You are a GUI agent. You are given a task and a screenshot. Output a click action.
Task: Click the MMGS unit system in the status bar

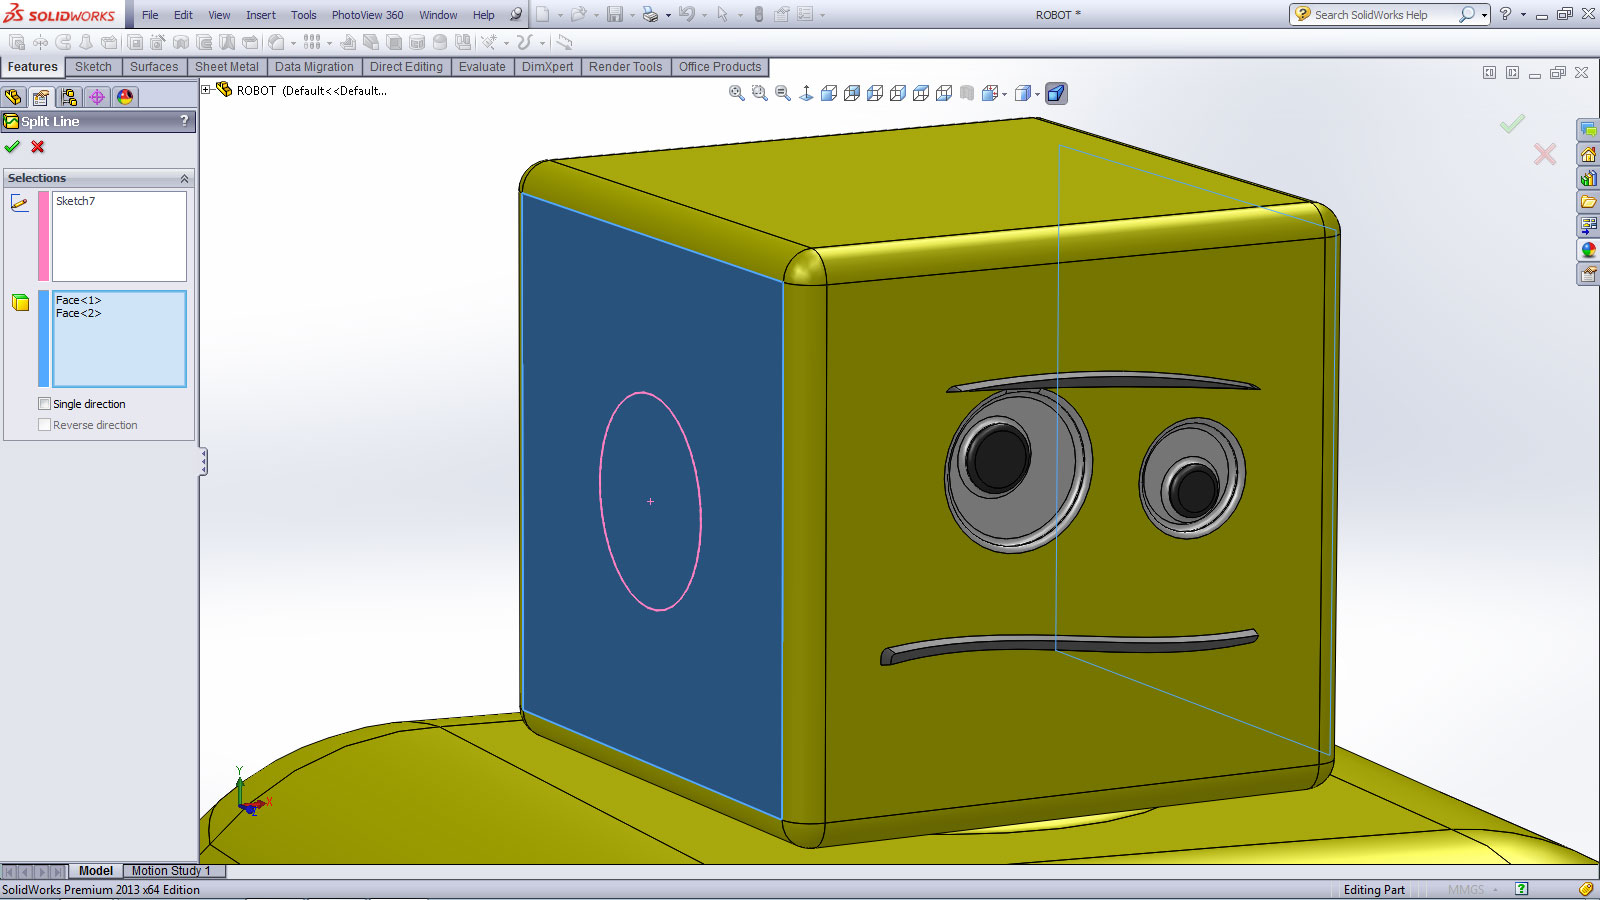(x=1466, y=890)
